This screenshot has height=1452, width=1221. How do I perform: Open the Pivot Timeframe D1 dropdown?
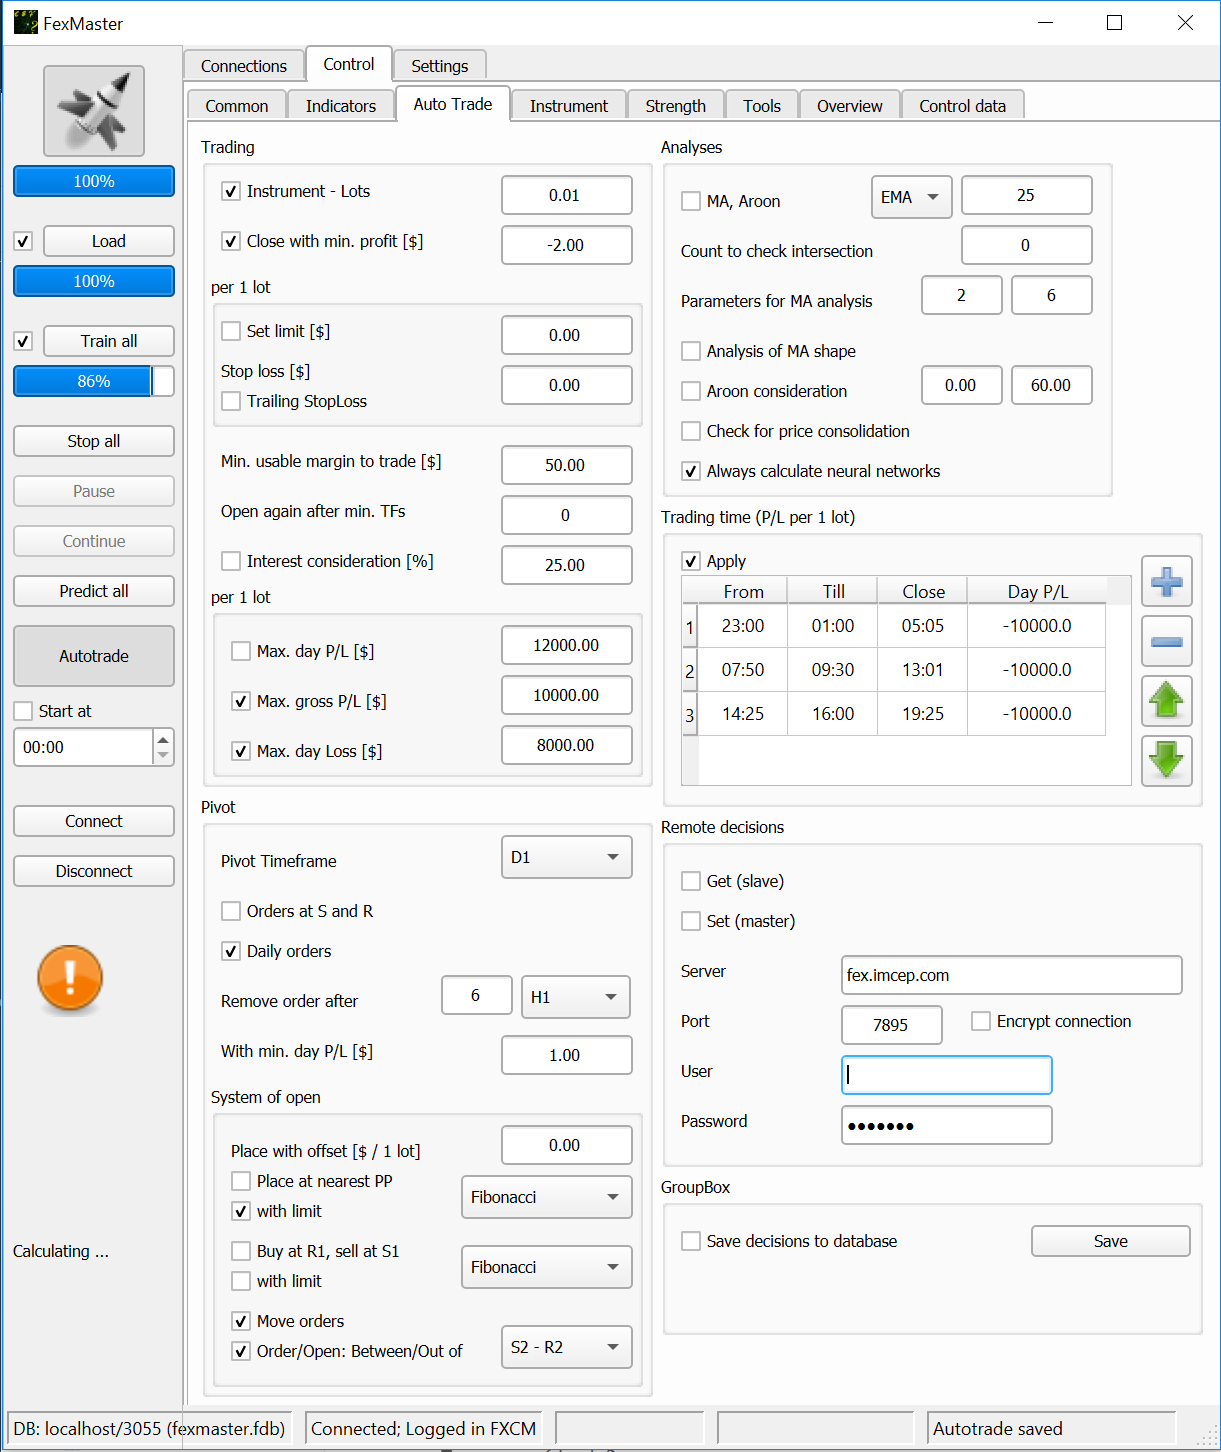(566, 857)
